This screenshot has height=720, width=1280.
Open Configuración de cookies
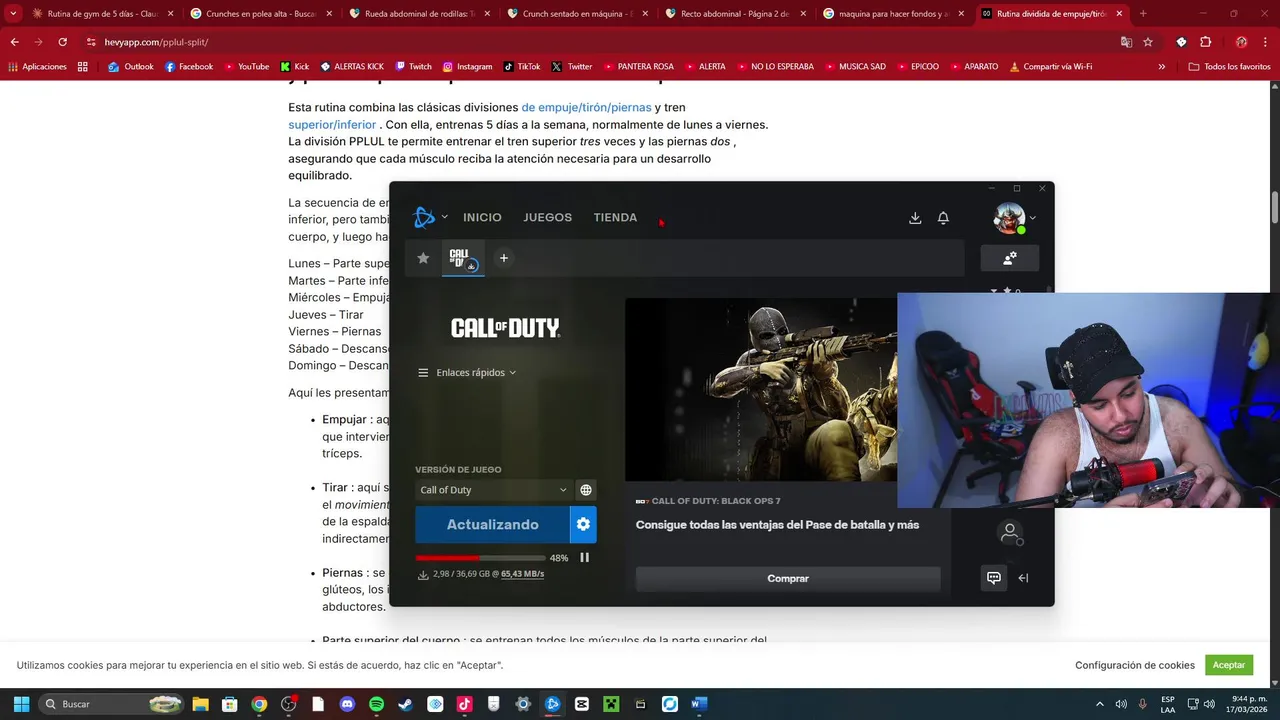click(x=1135, y=665)
